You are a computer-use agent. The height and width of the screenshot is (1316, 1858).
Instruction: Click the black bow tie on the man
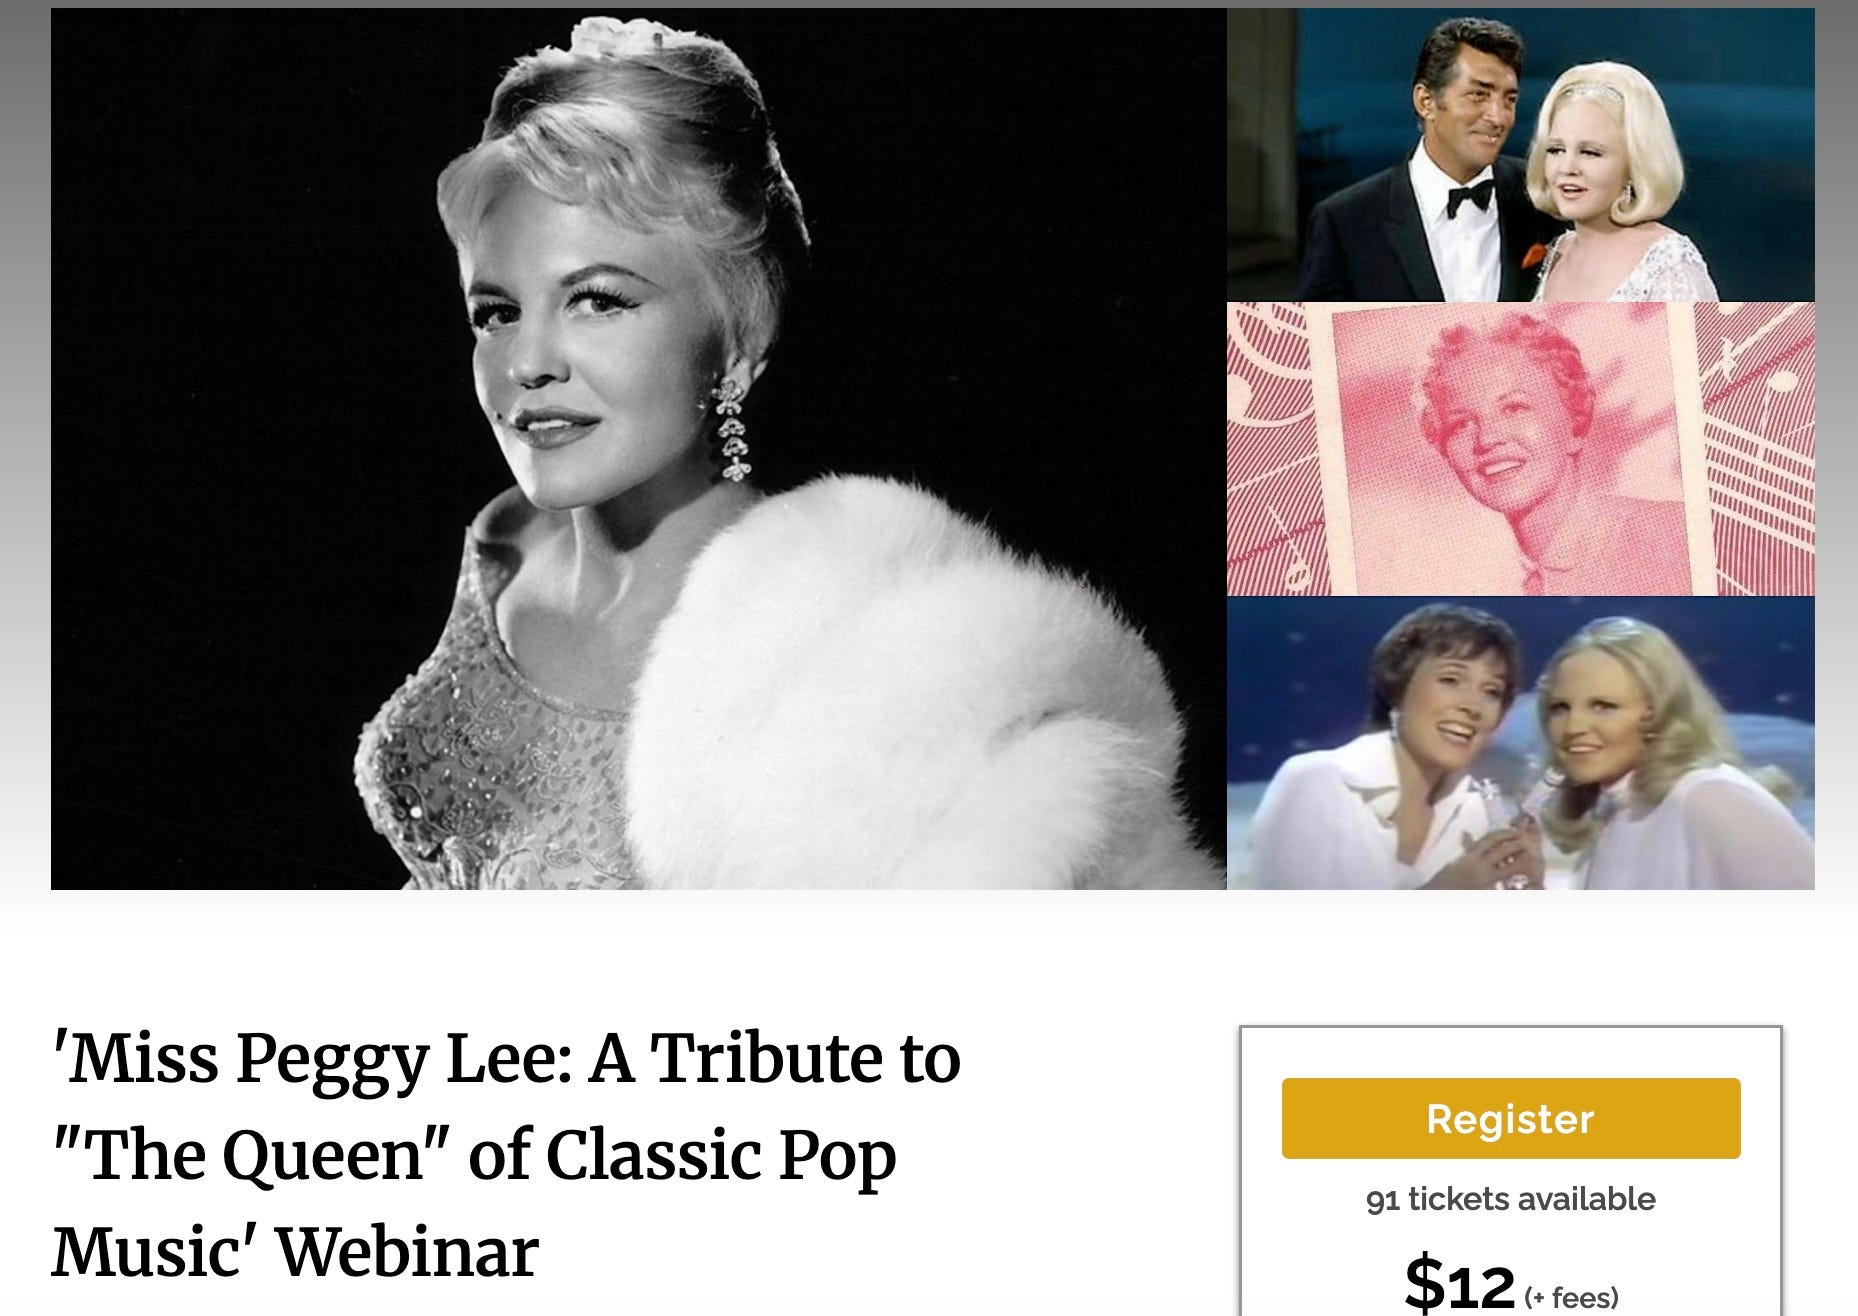coord(1469,197)
